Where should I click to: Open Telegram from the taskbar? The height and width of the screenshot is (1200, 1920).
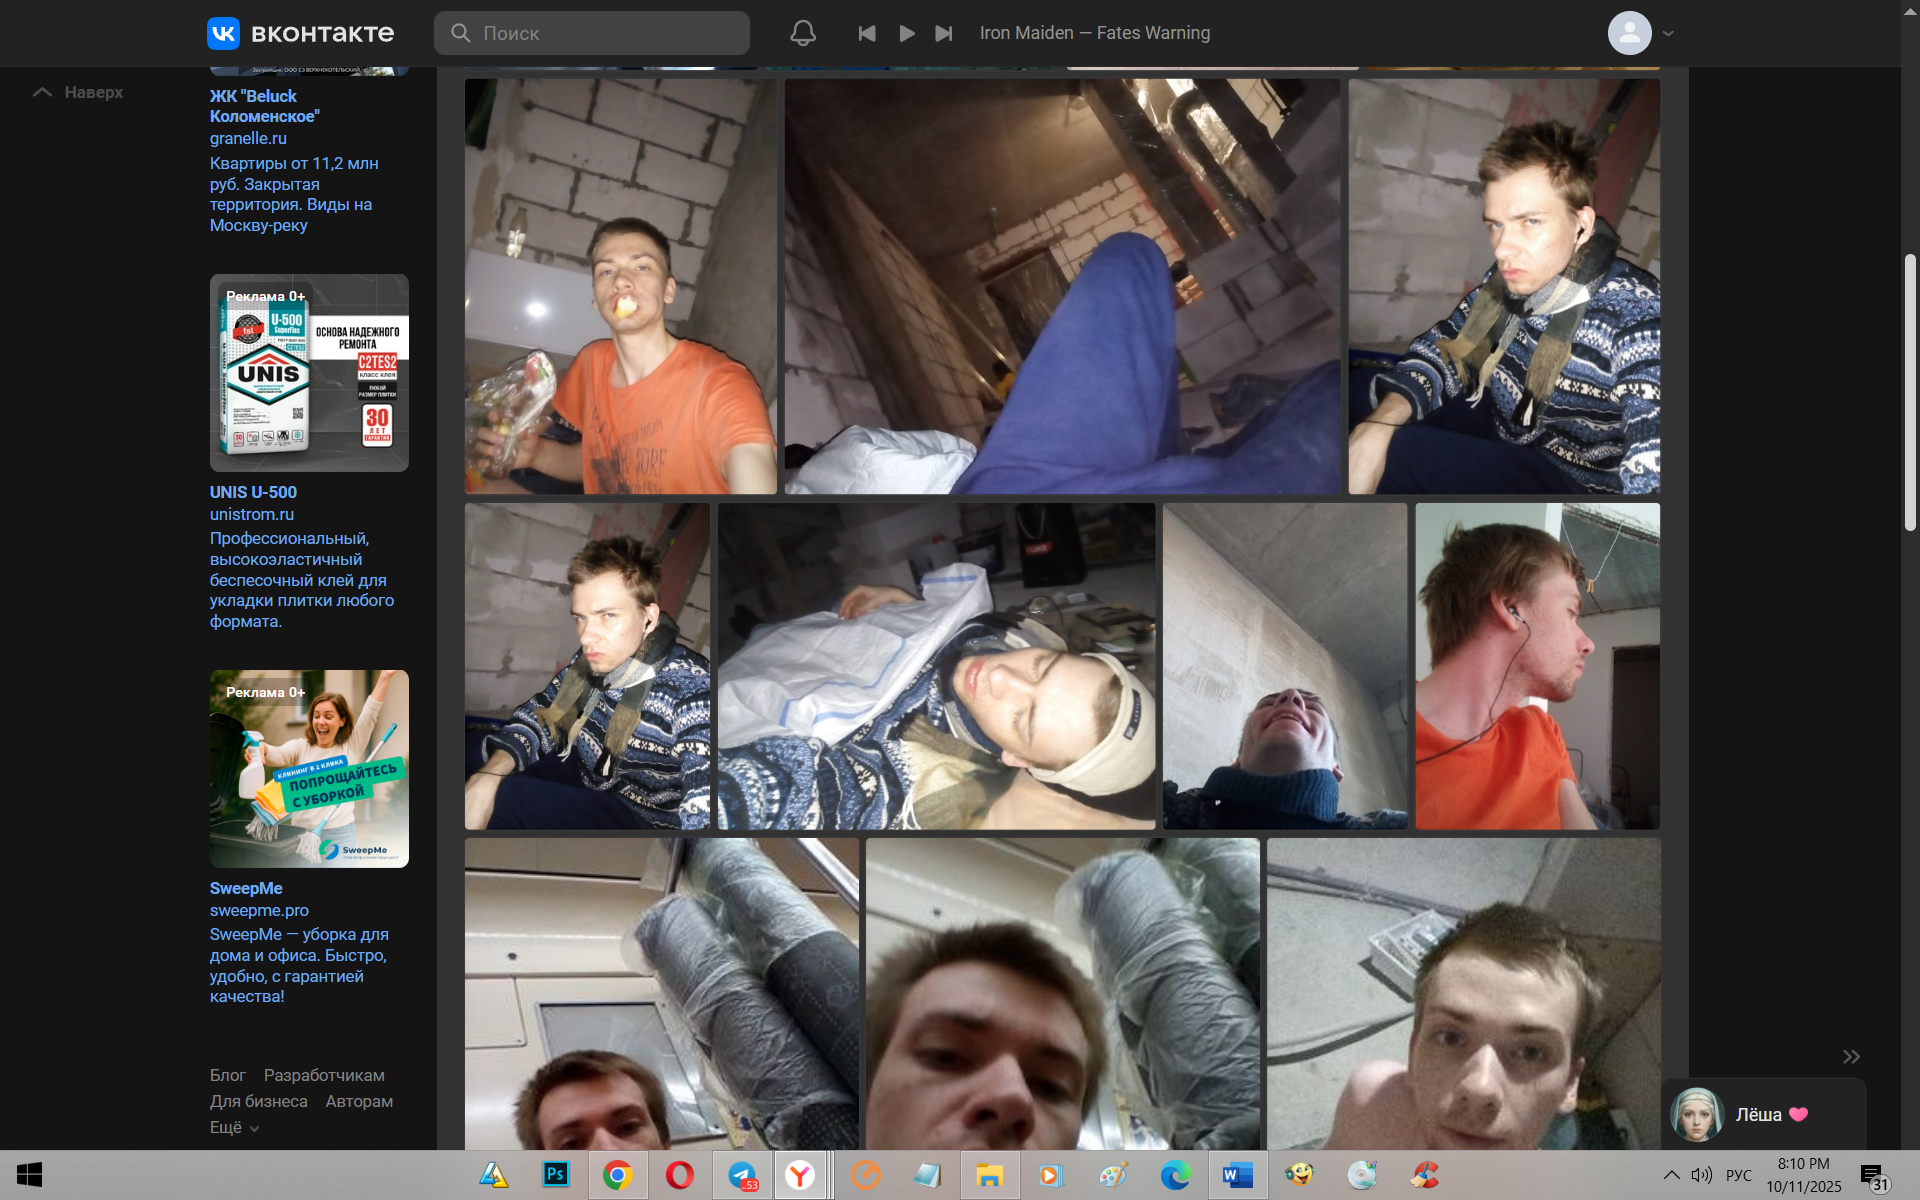tap(742, 1175)
